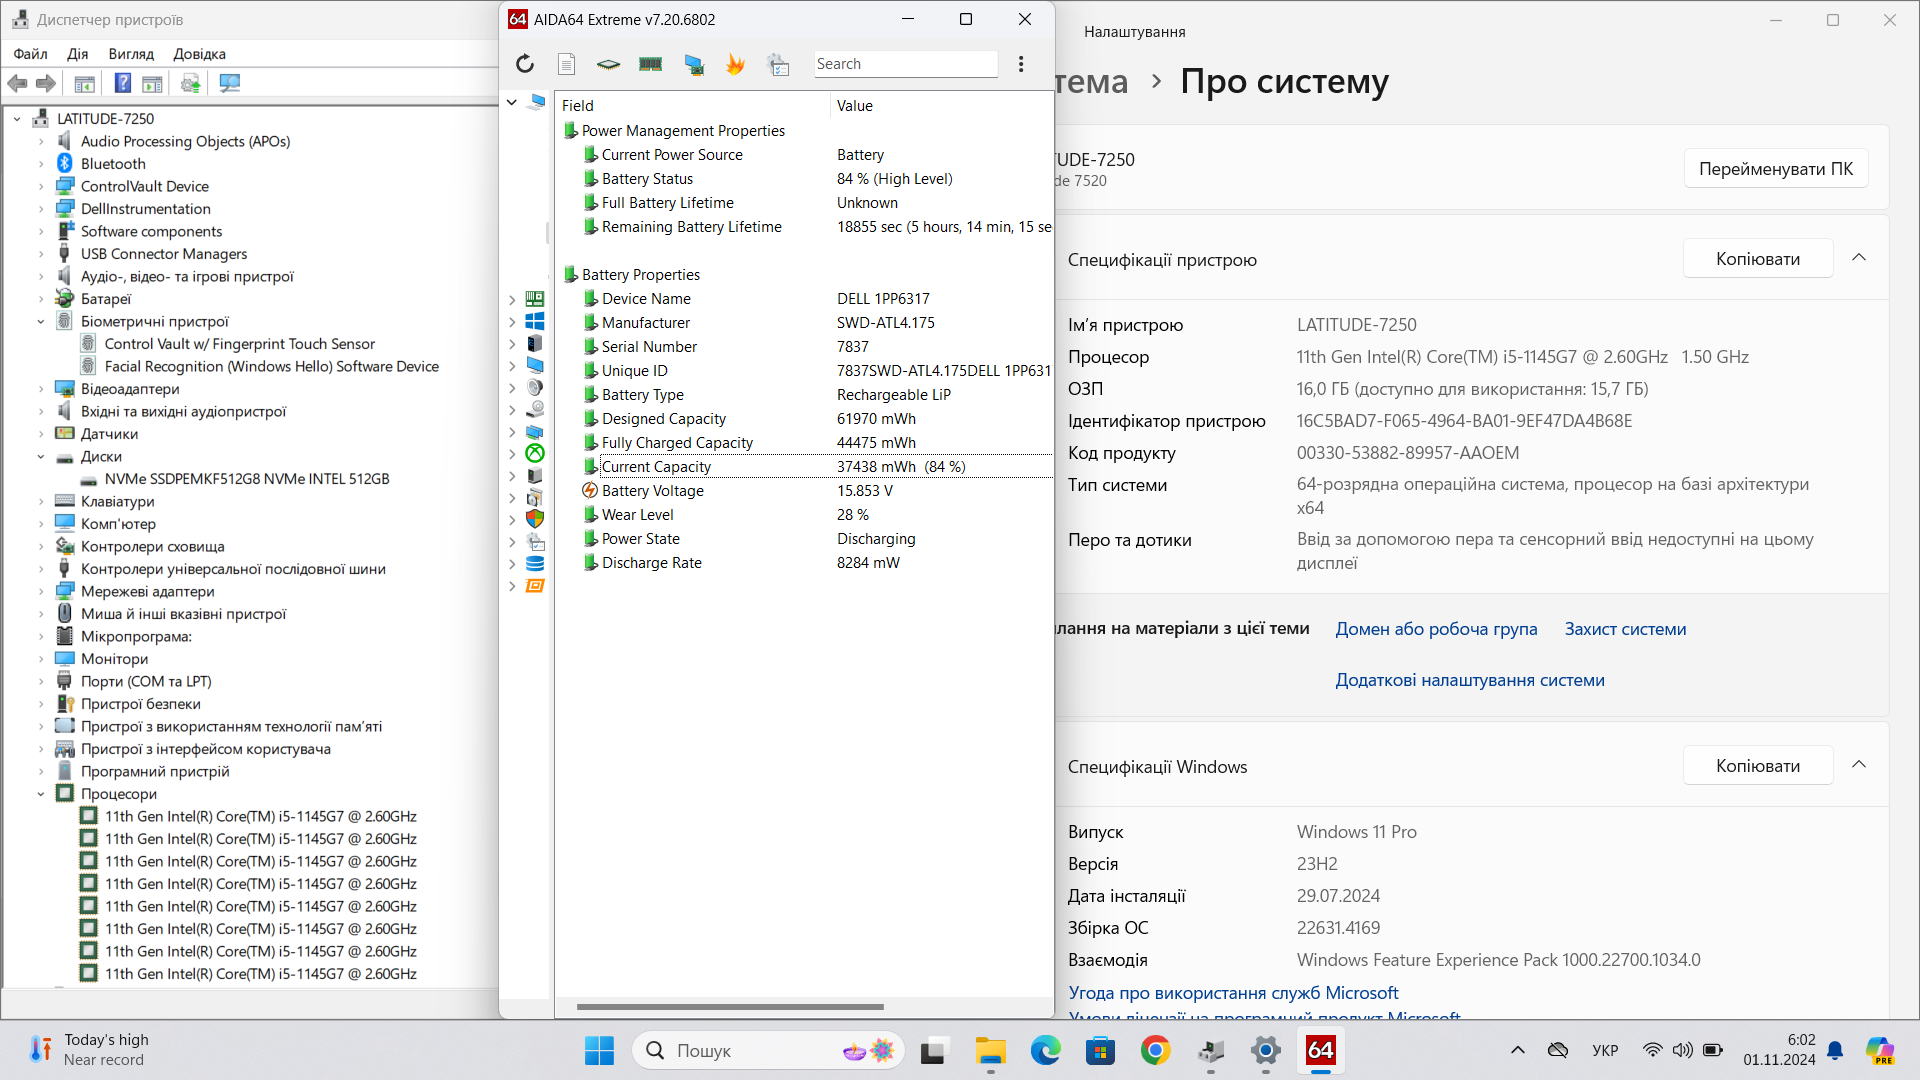Select the Storage drive category icon
1920x1080 pixels.
click(x=535, y=409)
